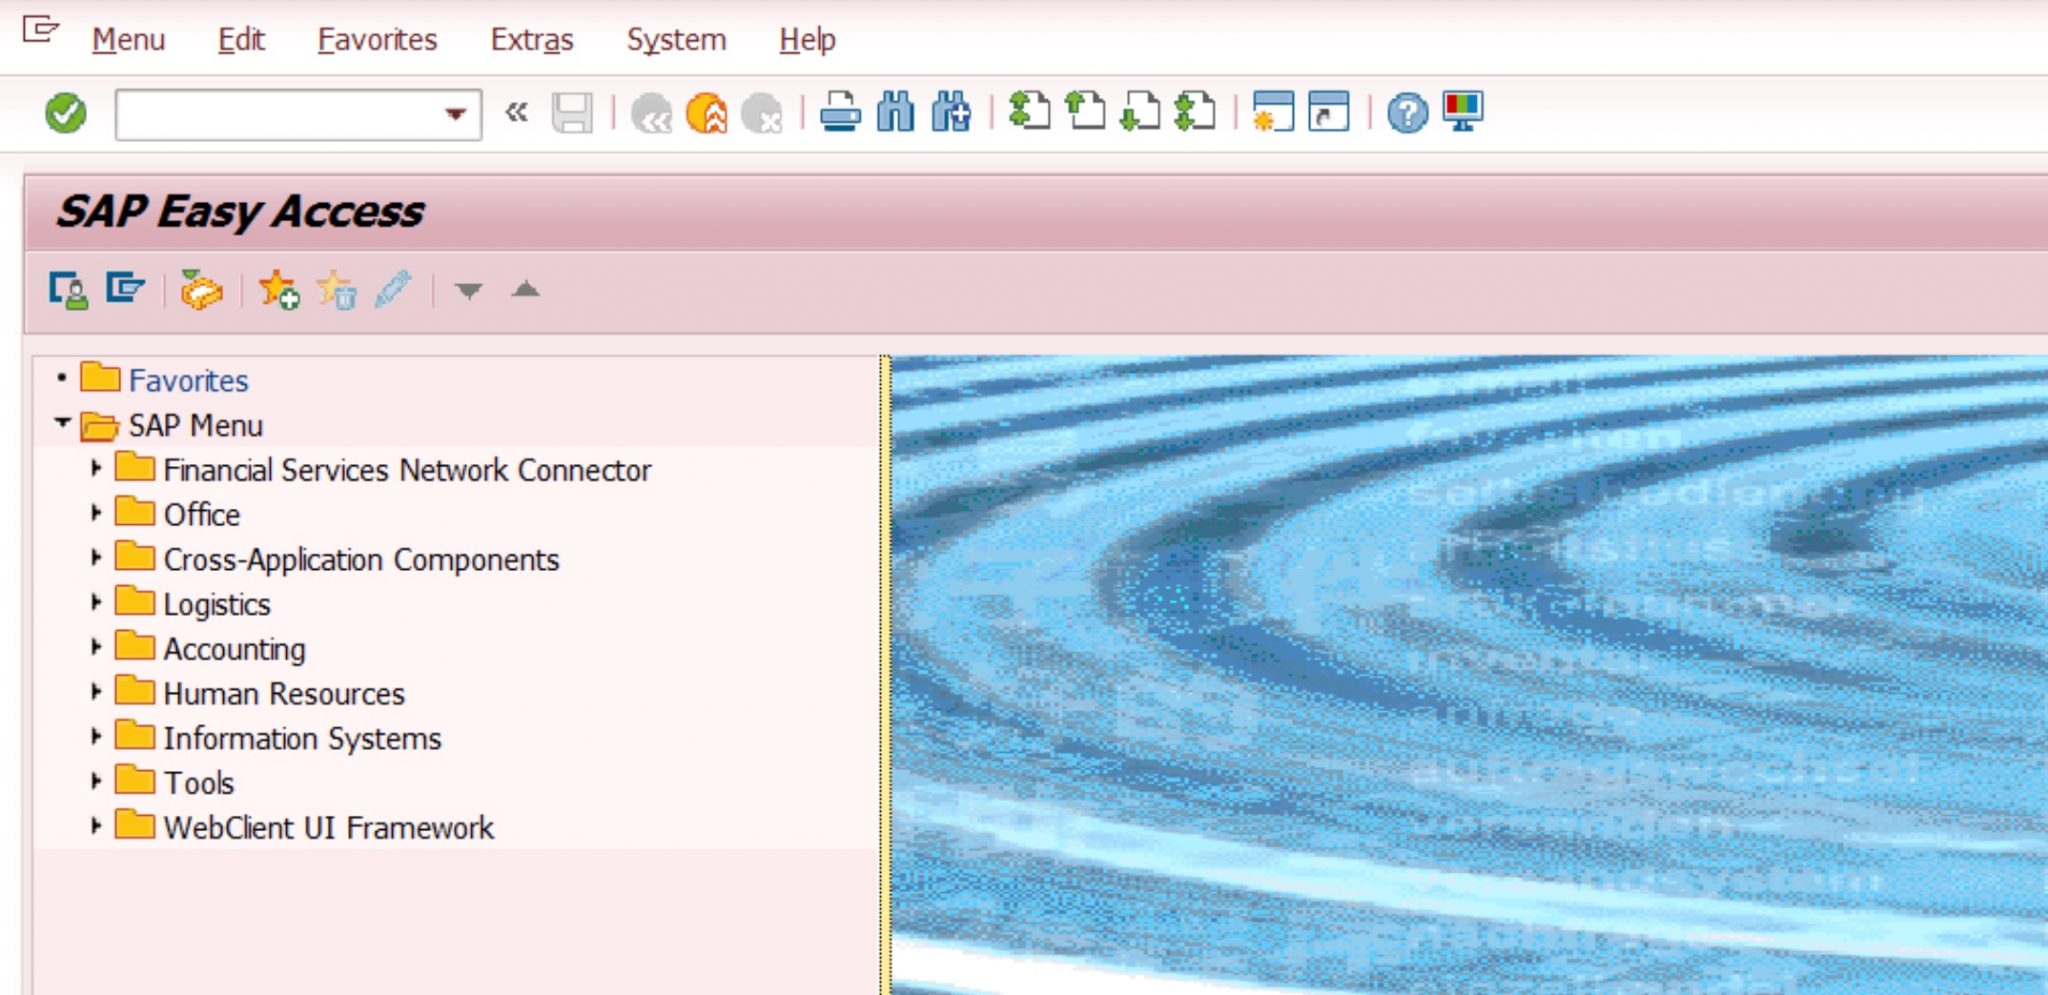Open the command field dropdown arrow
Viewport: 2048px width, 995px height.
tap(456, 114)
